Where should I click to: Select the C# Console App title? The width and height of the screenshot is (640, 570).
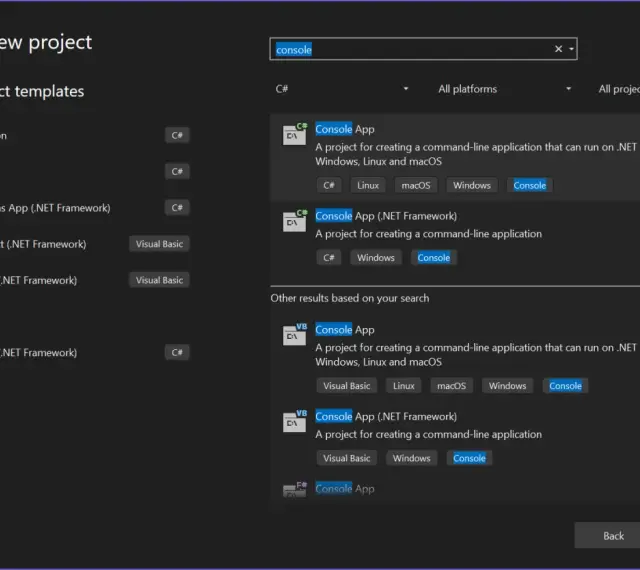344,129
